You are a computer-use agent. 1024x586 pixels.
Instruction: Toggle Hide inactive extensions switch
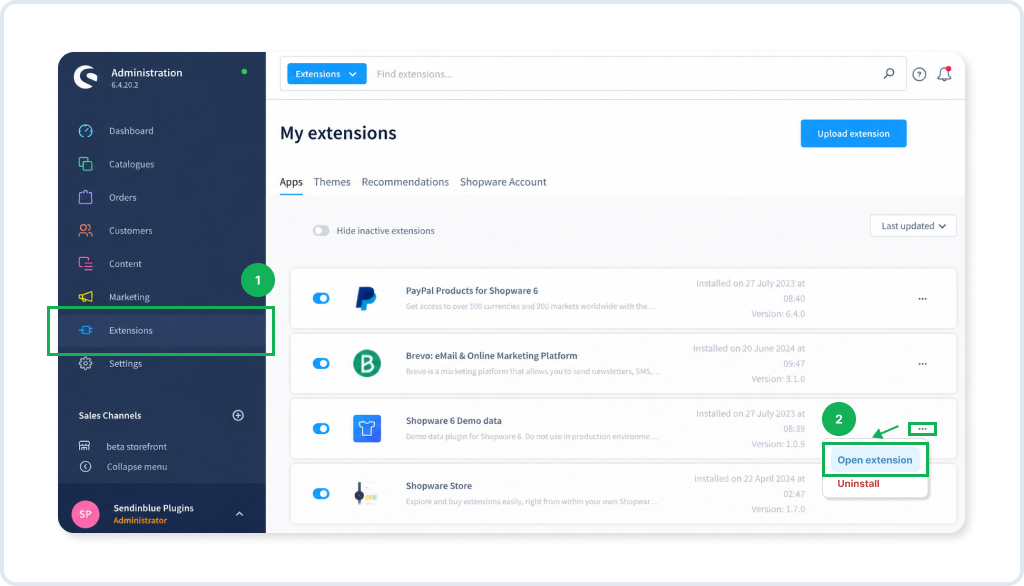pos(321,231)
